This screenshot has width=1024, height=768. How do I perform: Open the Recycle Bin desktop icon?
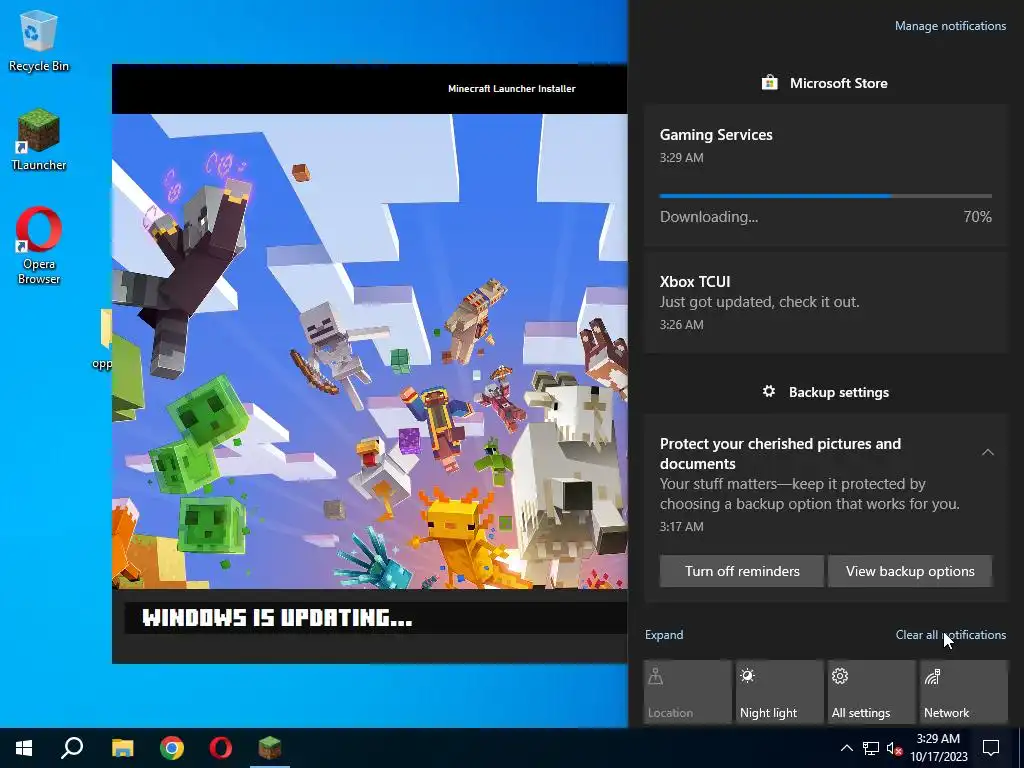pyautogui.click(x=39, y=42)
